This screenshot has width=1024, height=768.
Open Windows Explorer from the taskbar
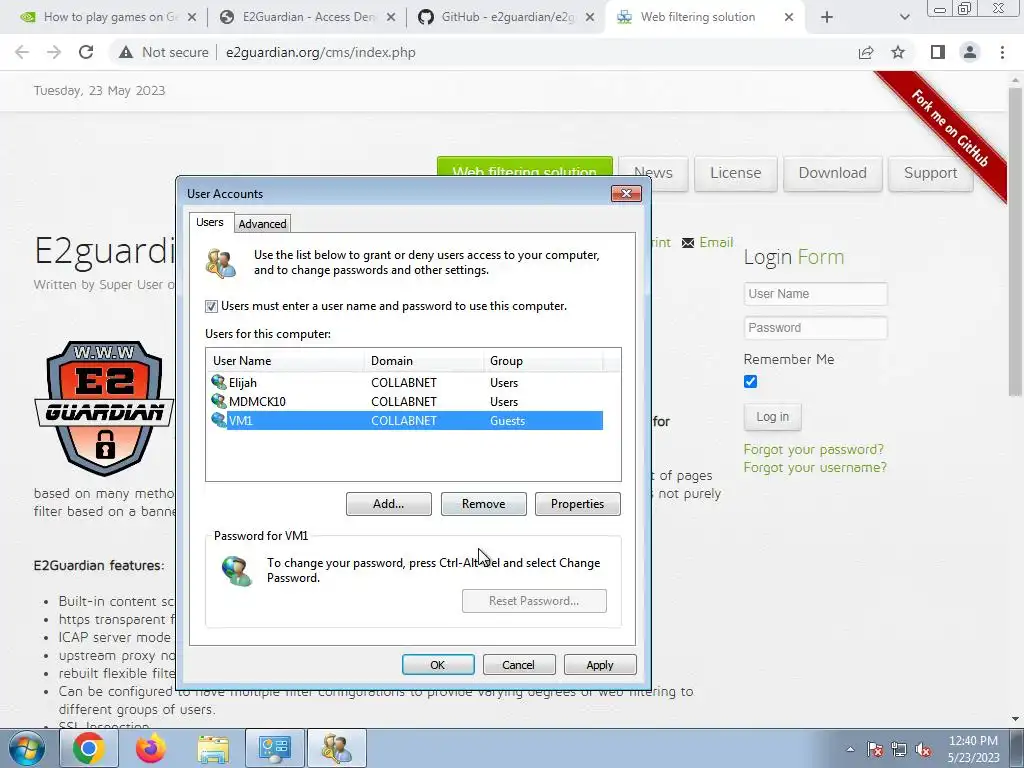pyautogui.click(x=213, y=748)
